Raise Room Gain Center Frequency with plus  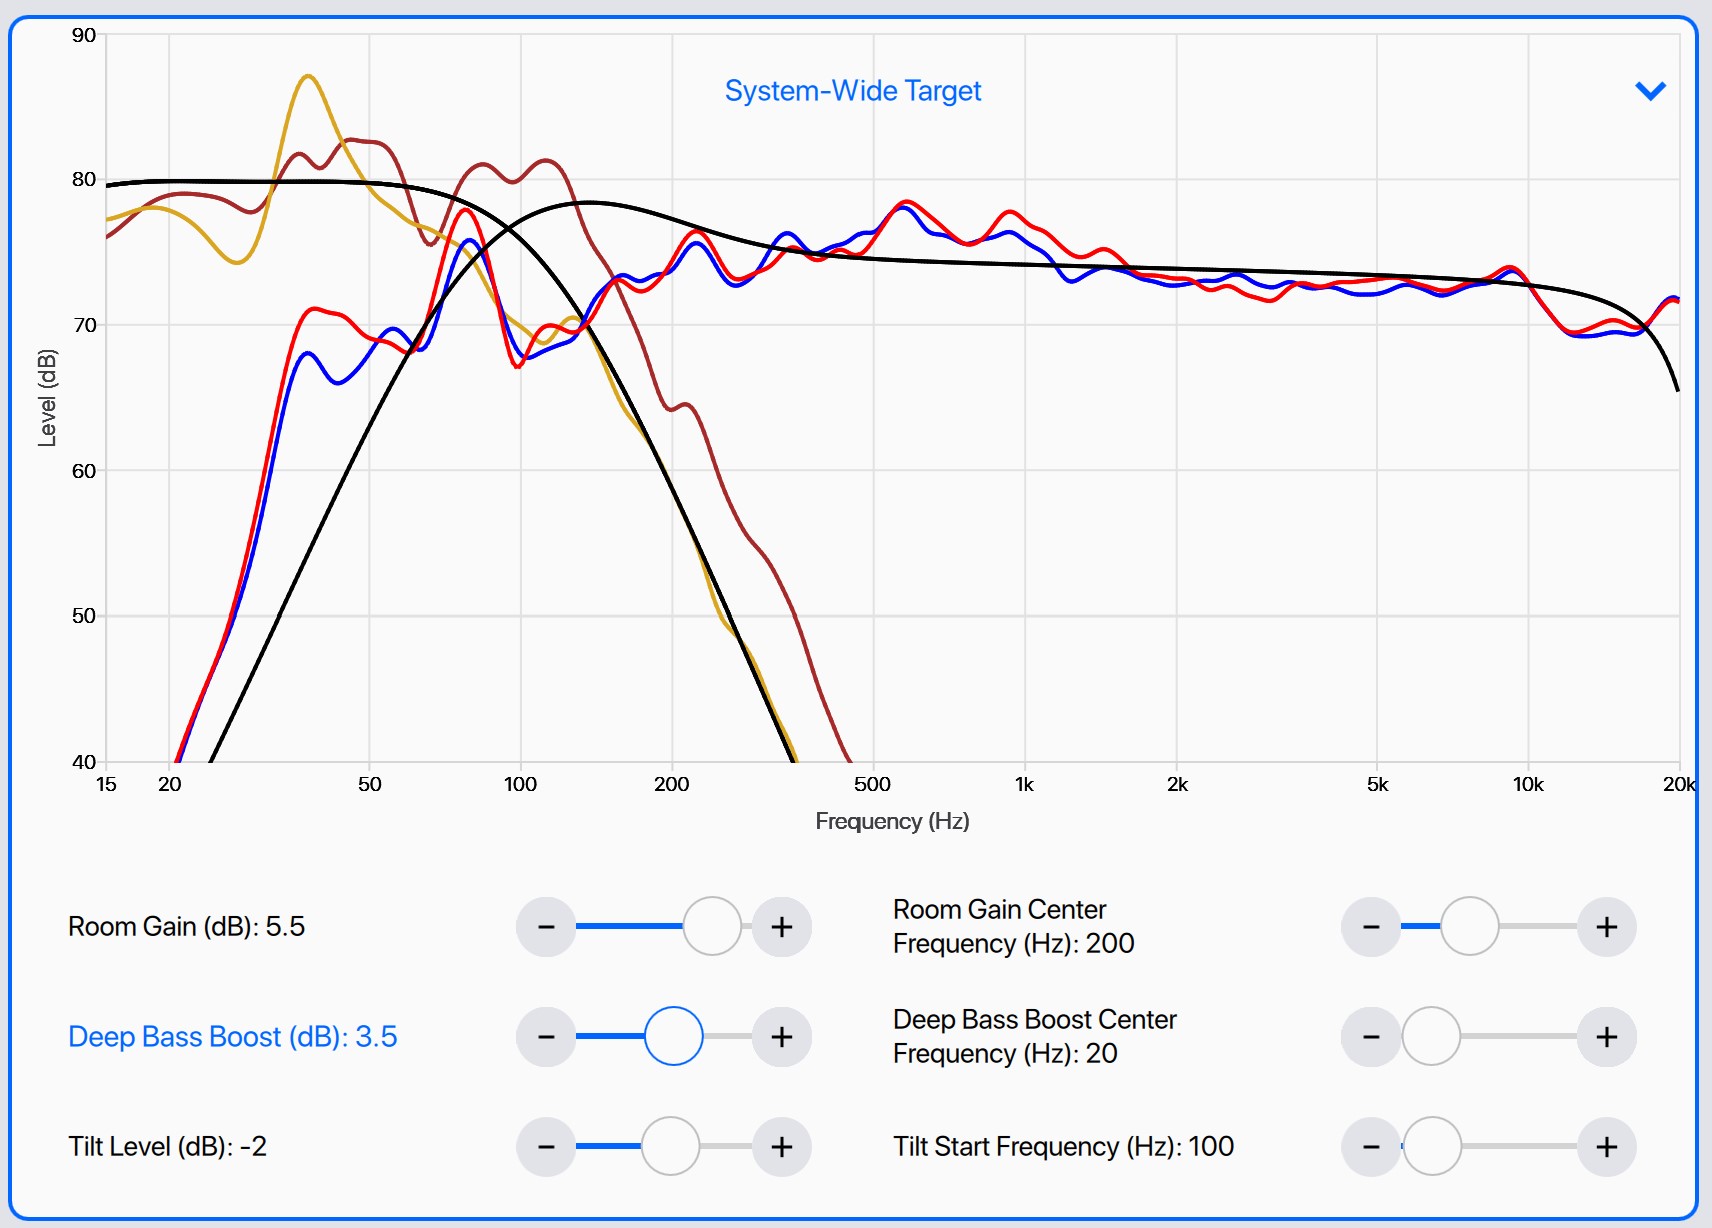pos(1607,927)
